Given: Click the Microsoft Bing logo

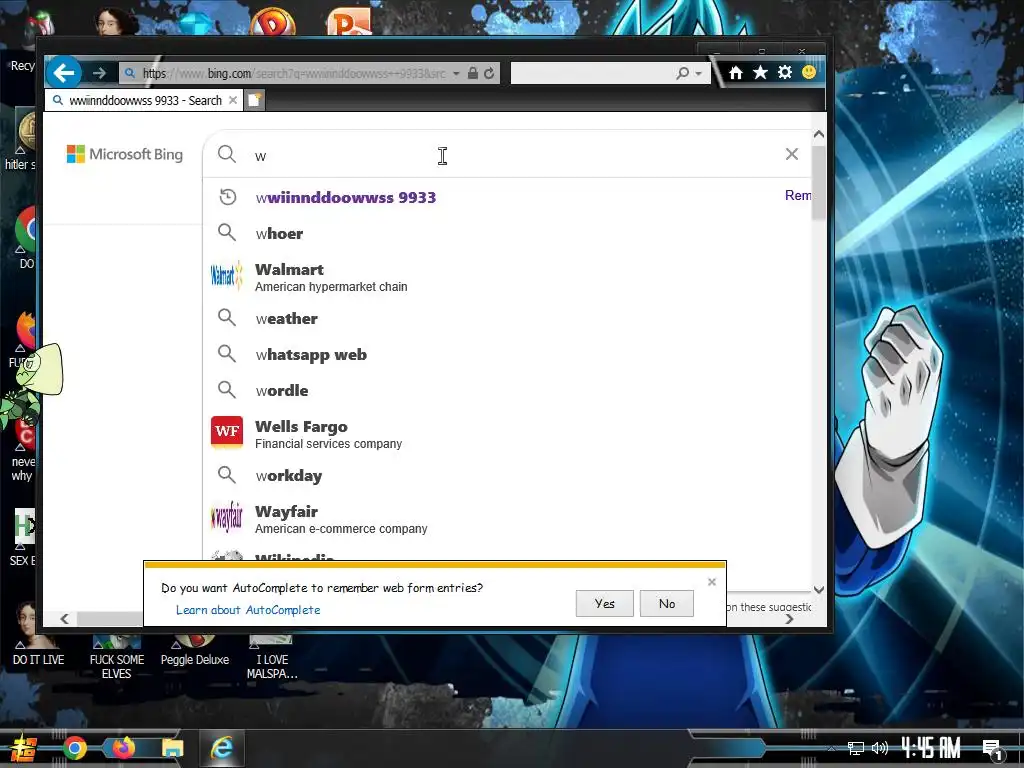Looking at the screenshot, I should (125, 154).
